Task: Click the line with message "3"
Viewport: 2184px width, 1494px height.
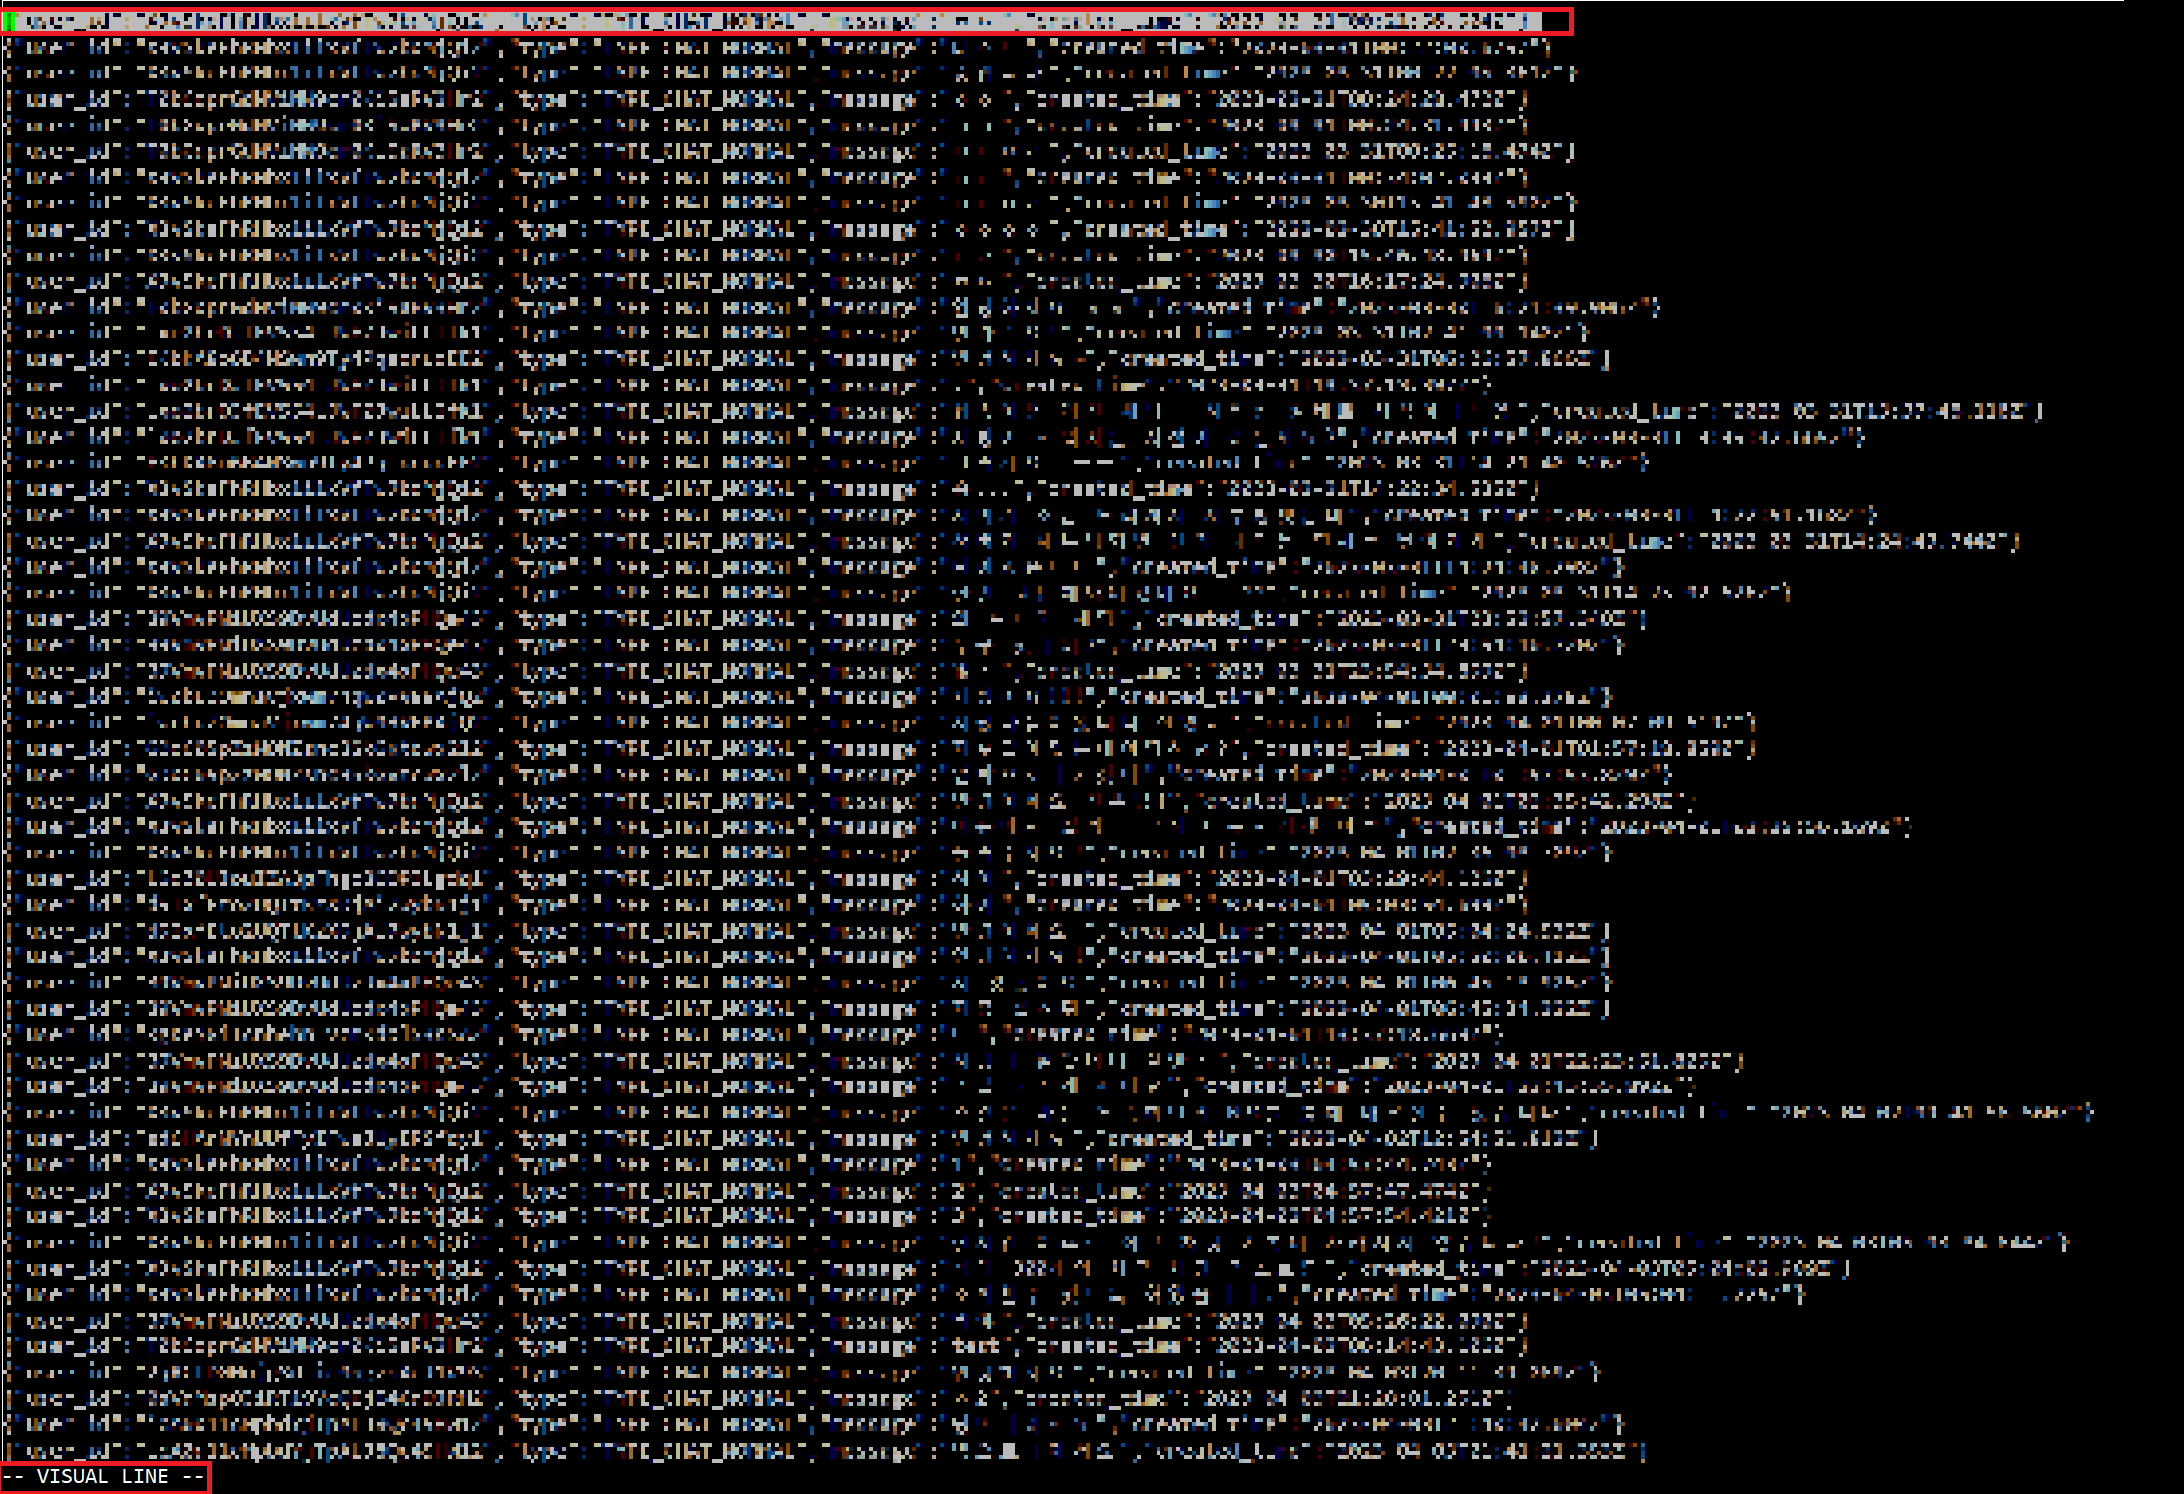Action: coord(745,1216)
